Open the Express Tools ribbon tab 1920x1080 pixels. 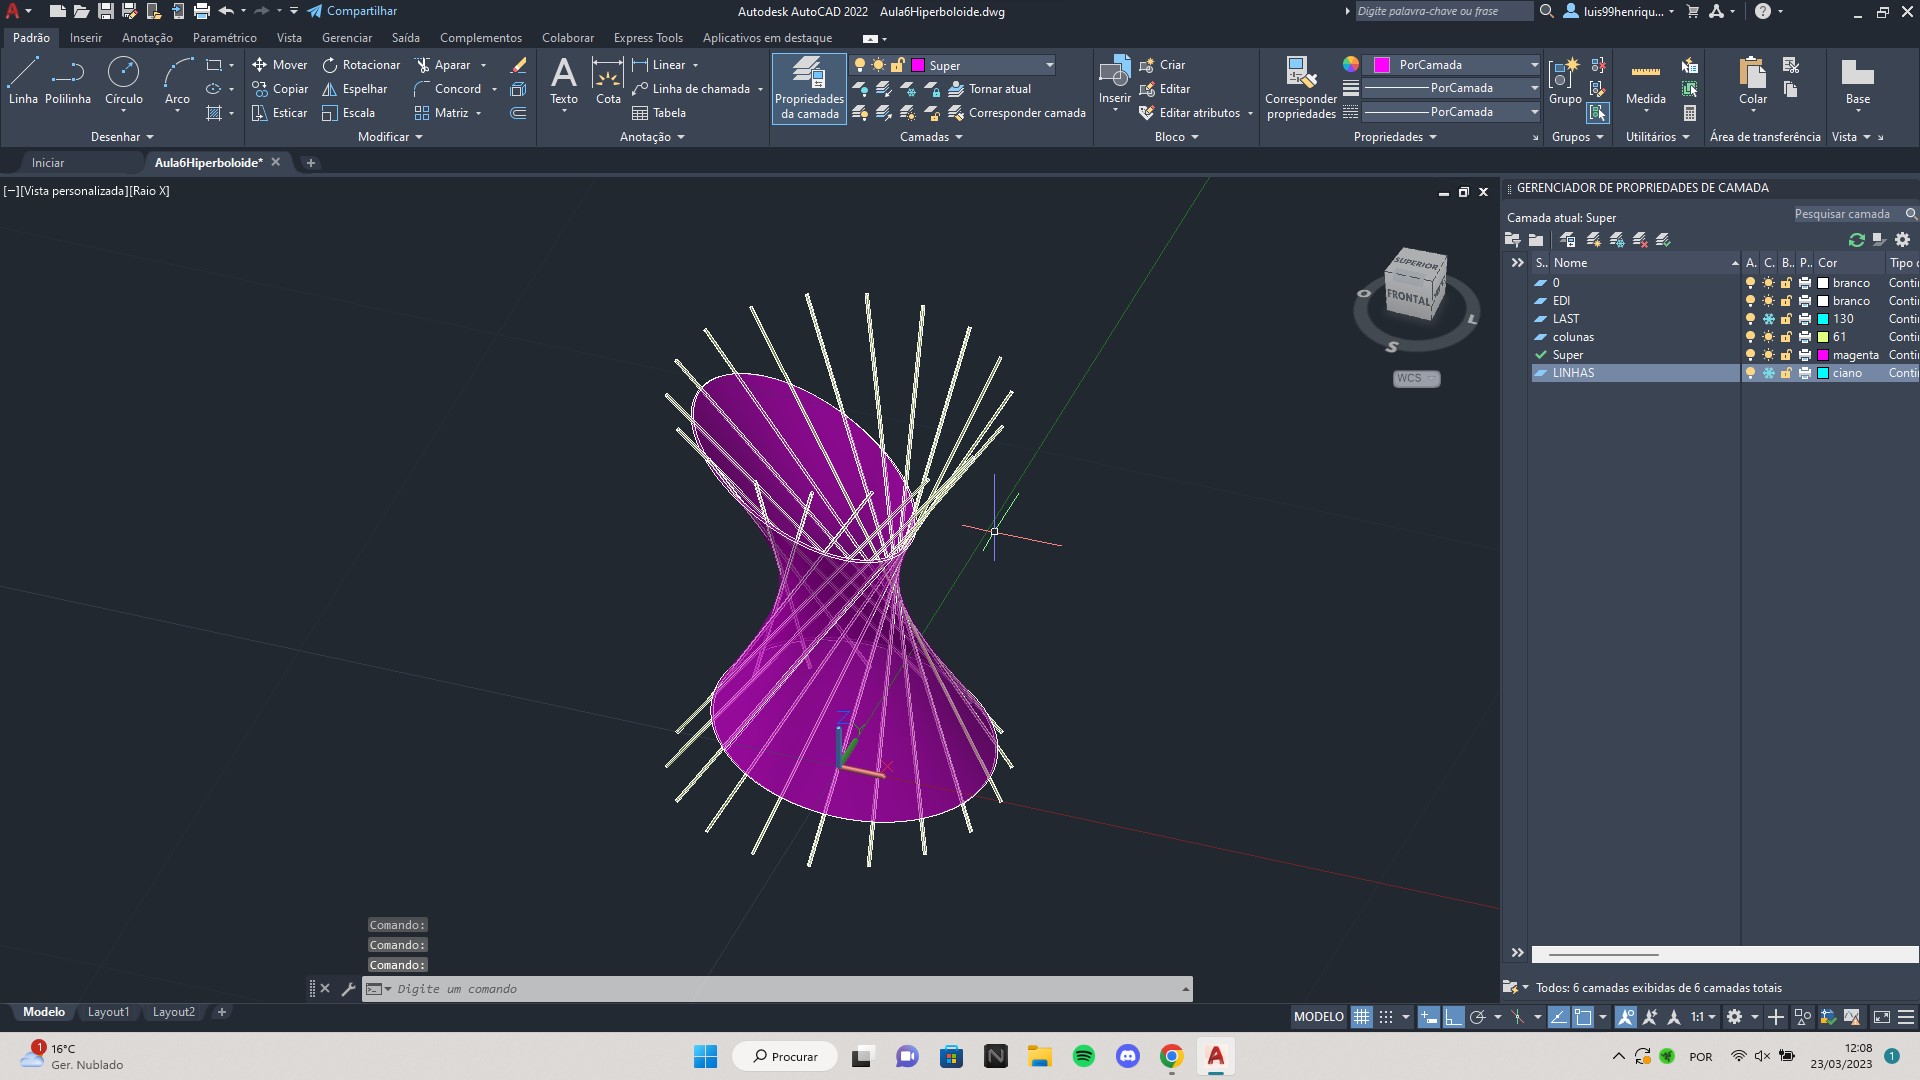[648, 38]
